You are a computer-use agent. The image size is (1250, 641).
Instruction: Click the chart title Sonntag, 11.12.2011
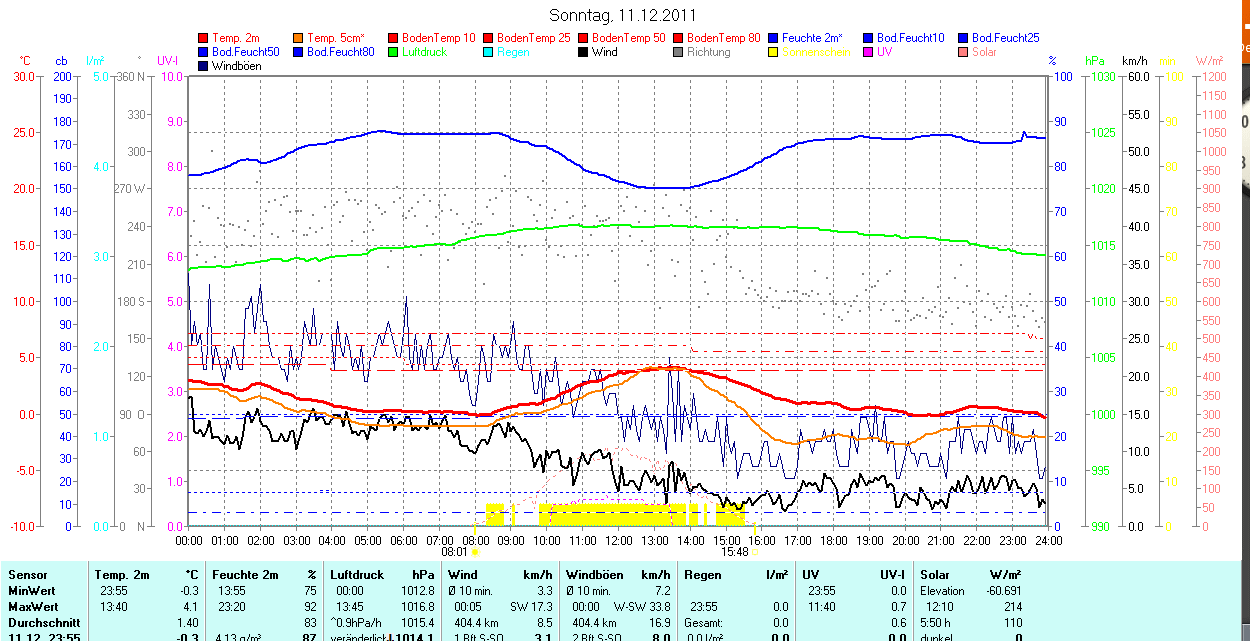[x=623, y=15]
